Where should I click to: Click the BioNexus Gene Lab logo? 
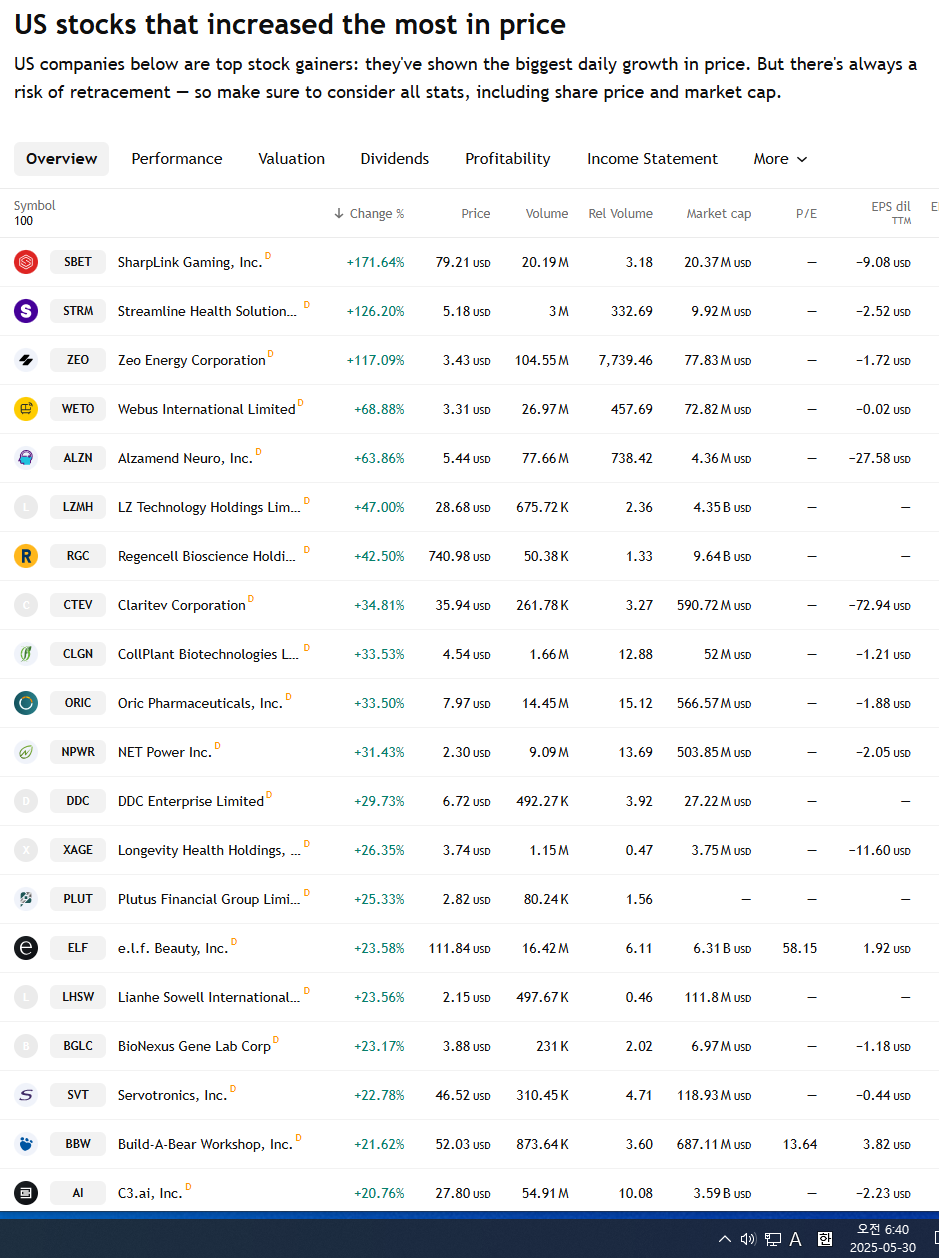(x=26, y=1046)
